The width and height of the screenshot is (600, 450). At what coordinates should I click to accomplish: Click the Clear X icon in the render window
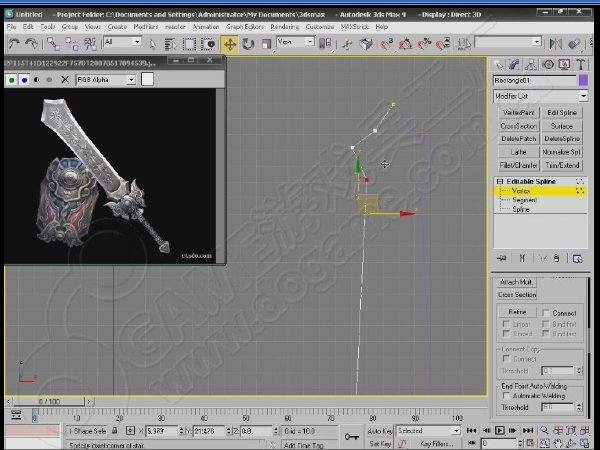pos(65,80)
